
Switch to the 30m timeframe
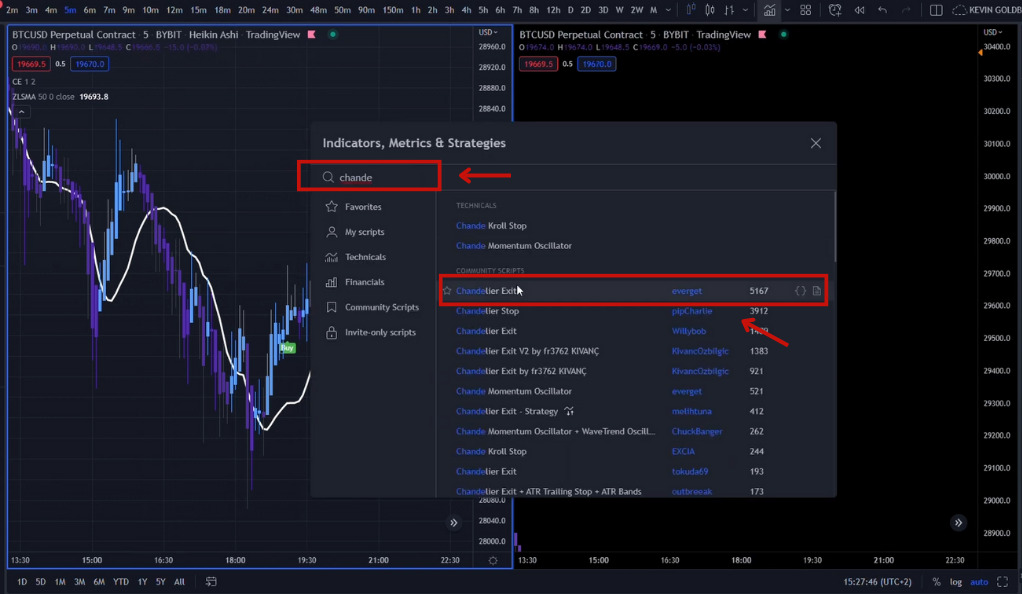(x=295, y=10)
